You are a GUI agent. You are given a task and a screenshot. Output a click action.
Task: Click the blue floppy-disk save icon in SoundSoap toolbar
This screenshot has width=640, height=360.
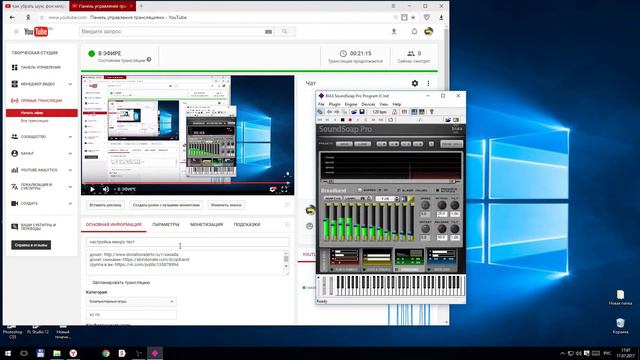click(x=362, y=111)
